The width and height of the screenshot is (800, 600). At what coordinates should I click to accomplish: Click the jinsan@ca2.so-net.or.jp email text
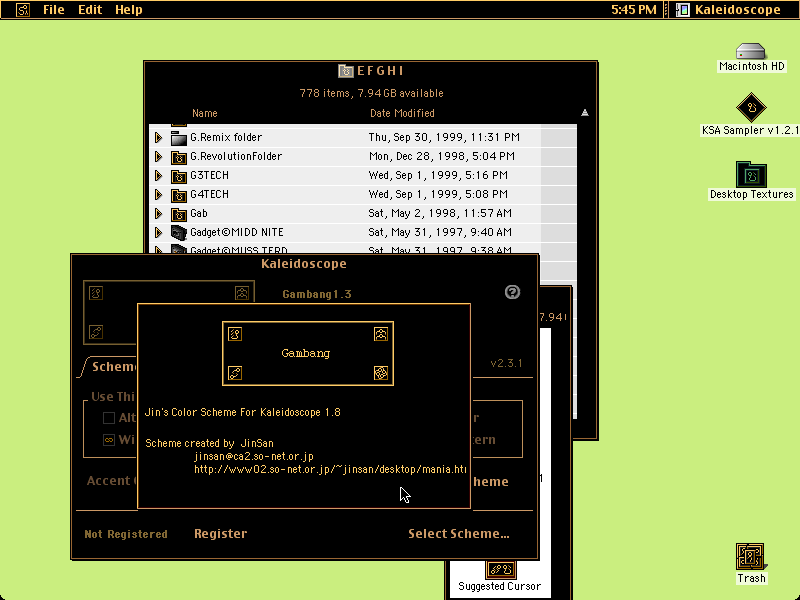click(x=254, y=456)
